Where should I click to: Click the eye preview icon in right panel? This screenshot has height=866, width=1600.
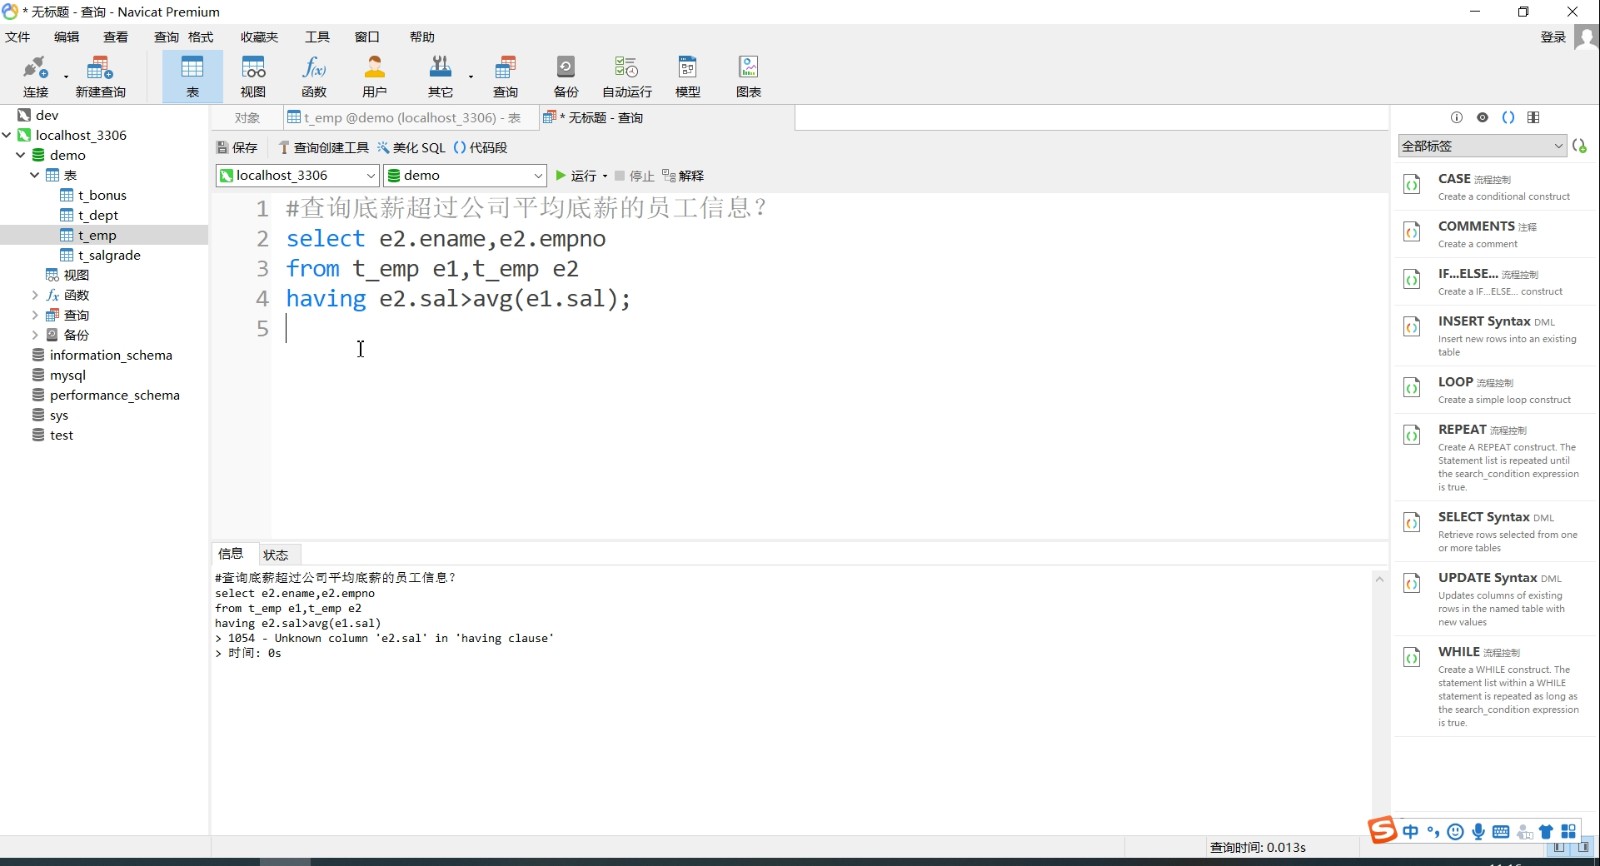coord(1482,118)
